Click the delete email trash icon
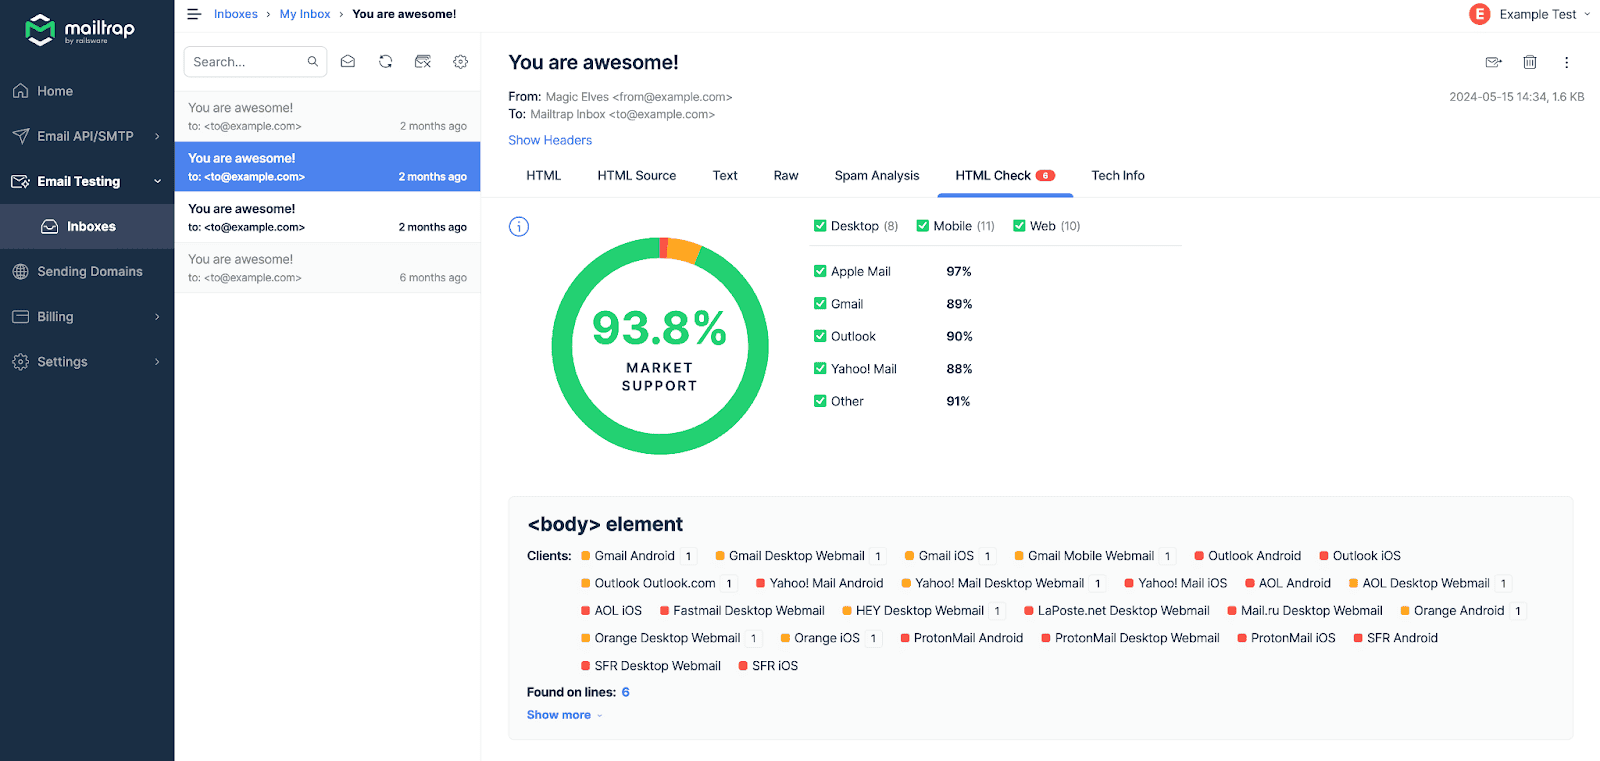 click(1530, 62)
